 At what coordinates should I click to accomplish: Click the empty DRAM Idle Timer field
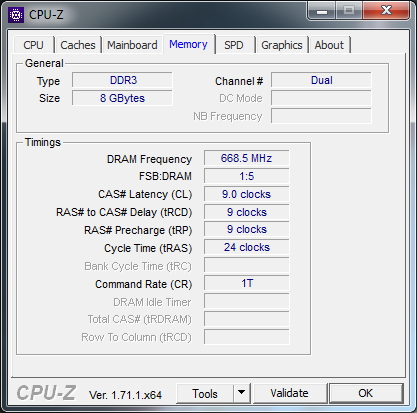coord(247,302)
